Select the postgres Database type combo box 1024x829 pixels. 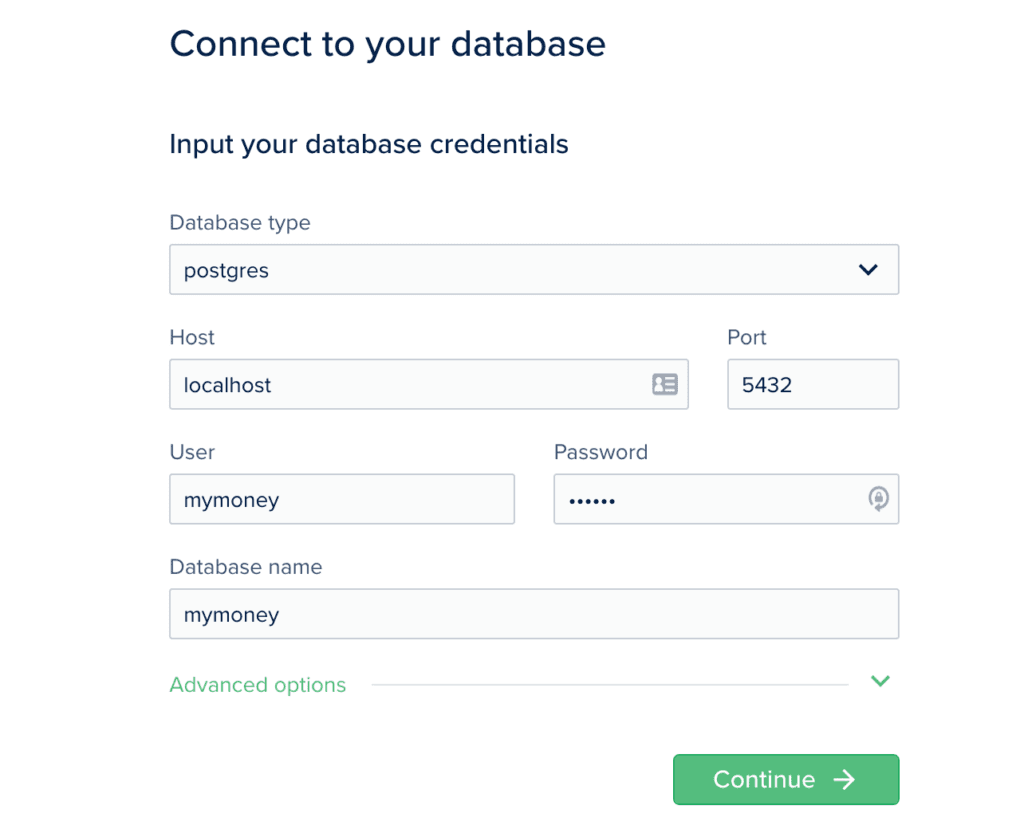[534, 270]
